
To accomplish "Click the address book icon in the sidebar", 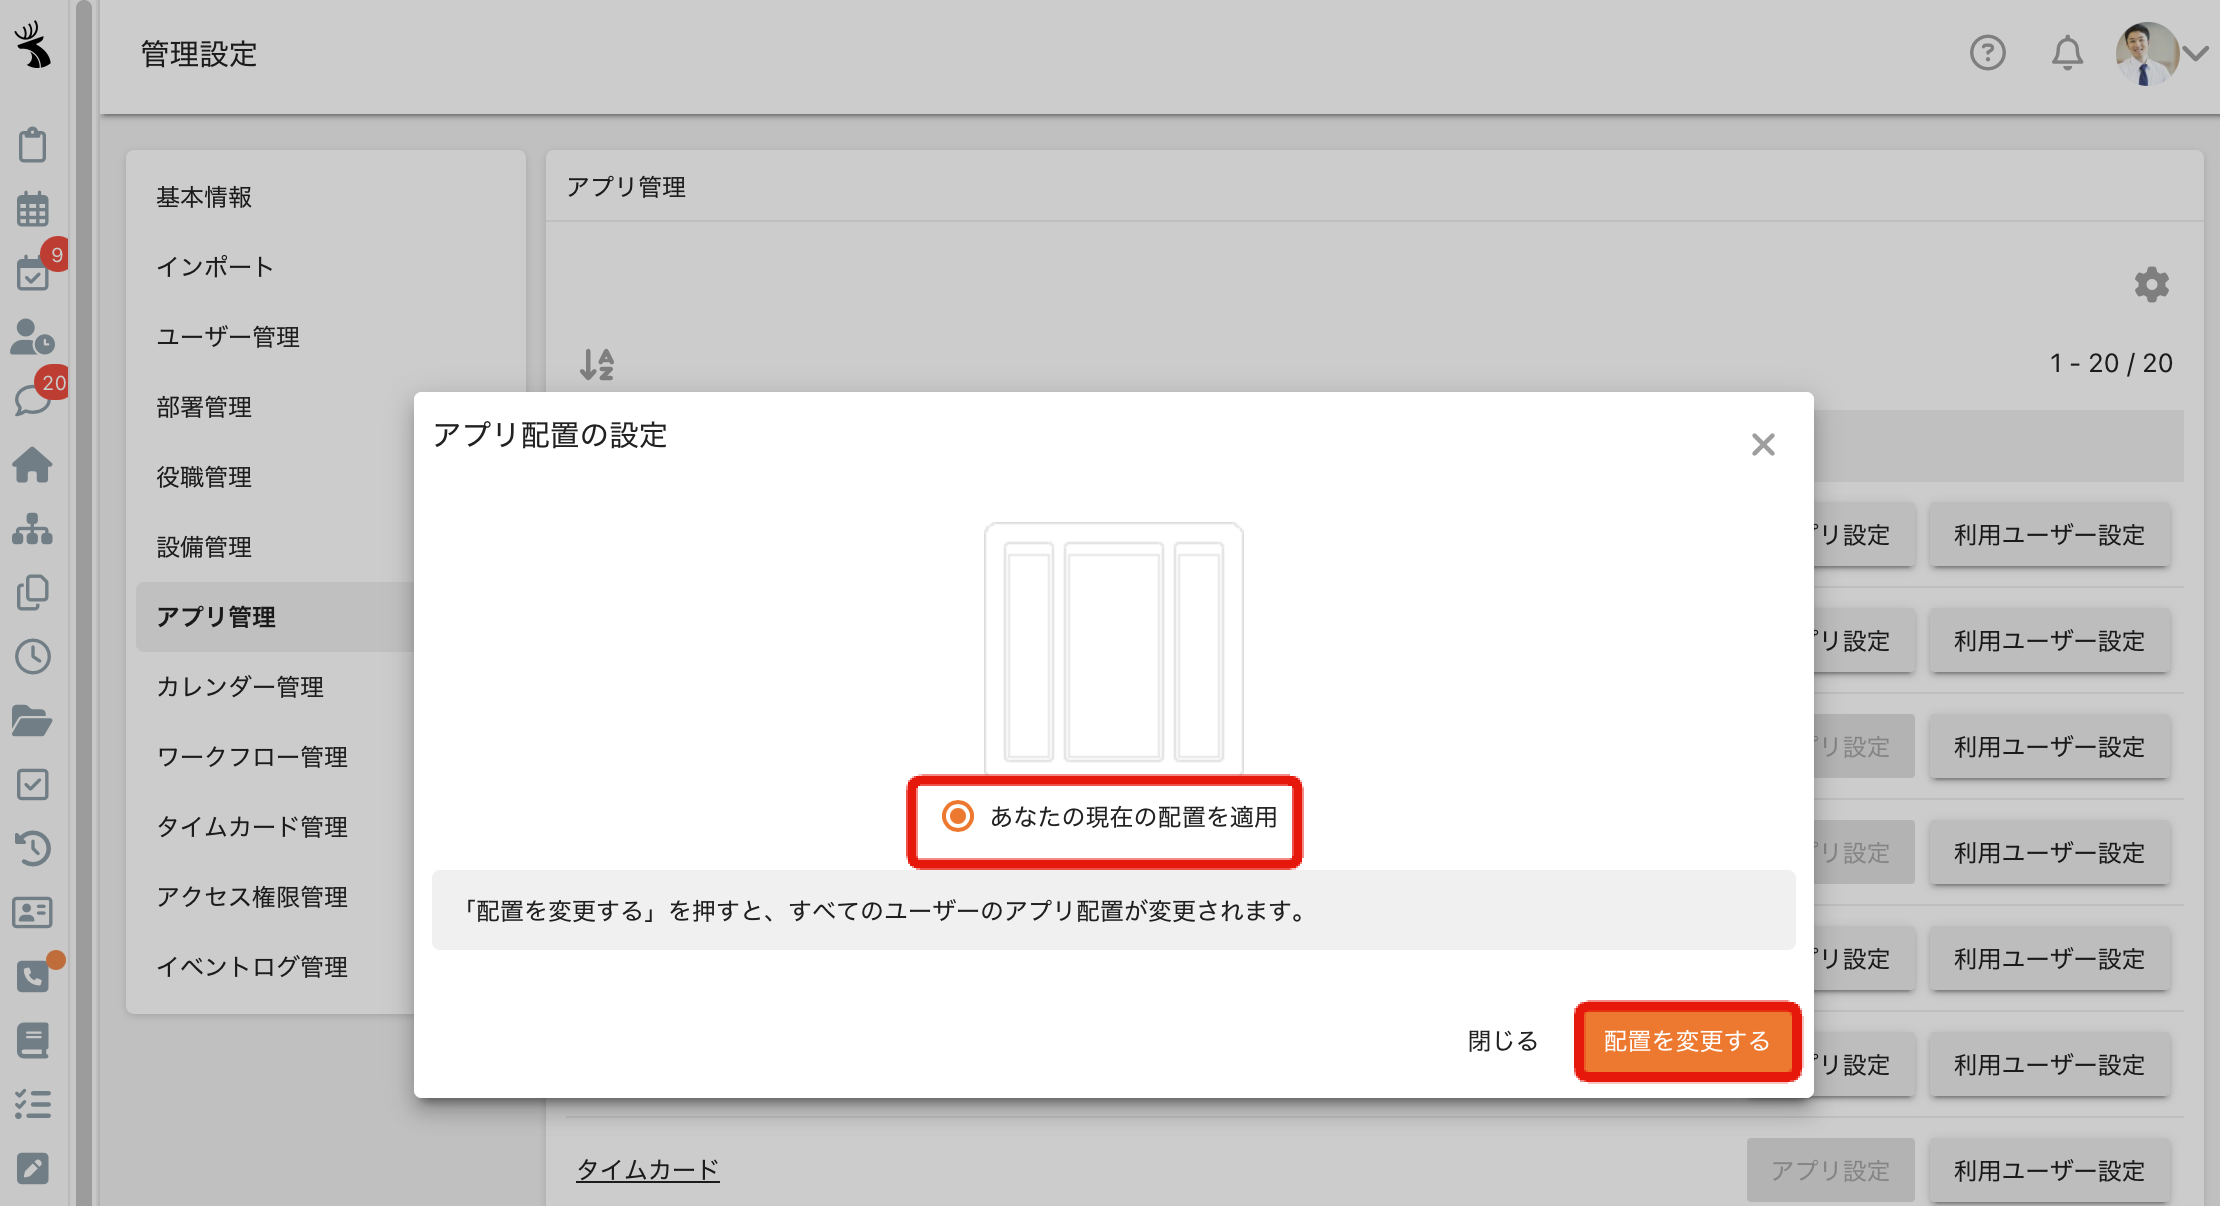I will click(x=34, y=912).
